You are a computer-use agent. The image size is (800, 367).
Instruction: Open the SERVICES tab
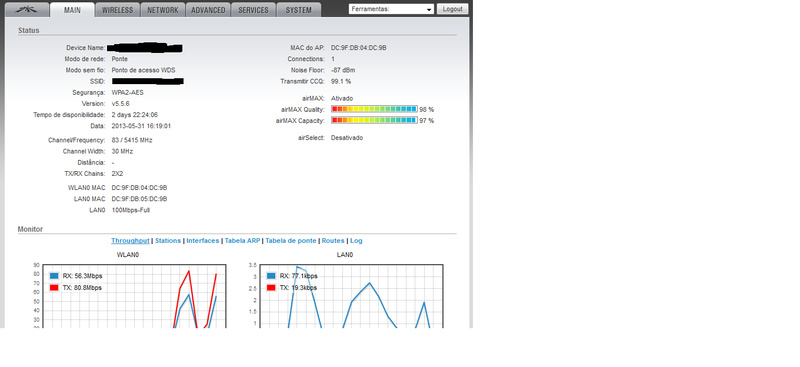click(254, 10)
